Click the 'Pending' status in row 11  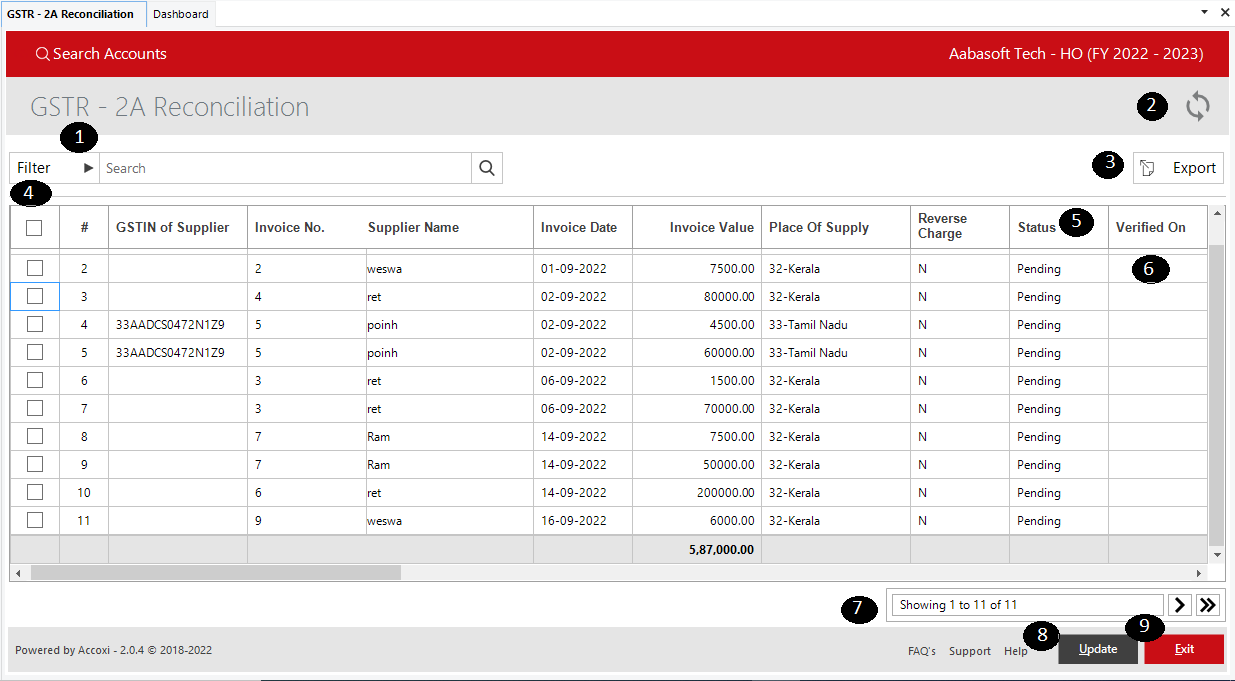point(1039,521)
